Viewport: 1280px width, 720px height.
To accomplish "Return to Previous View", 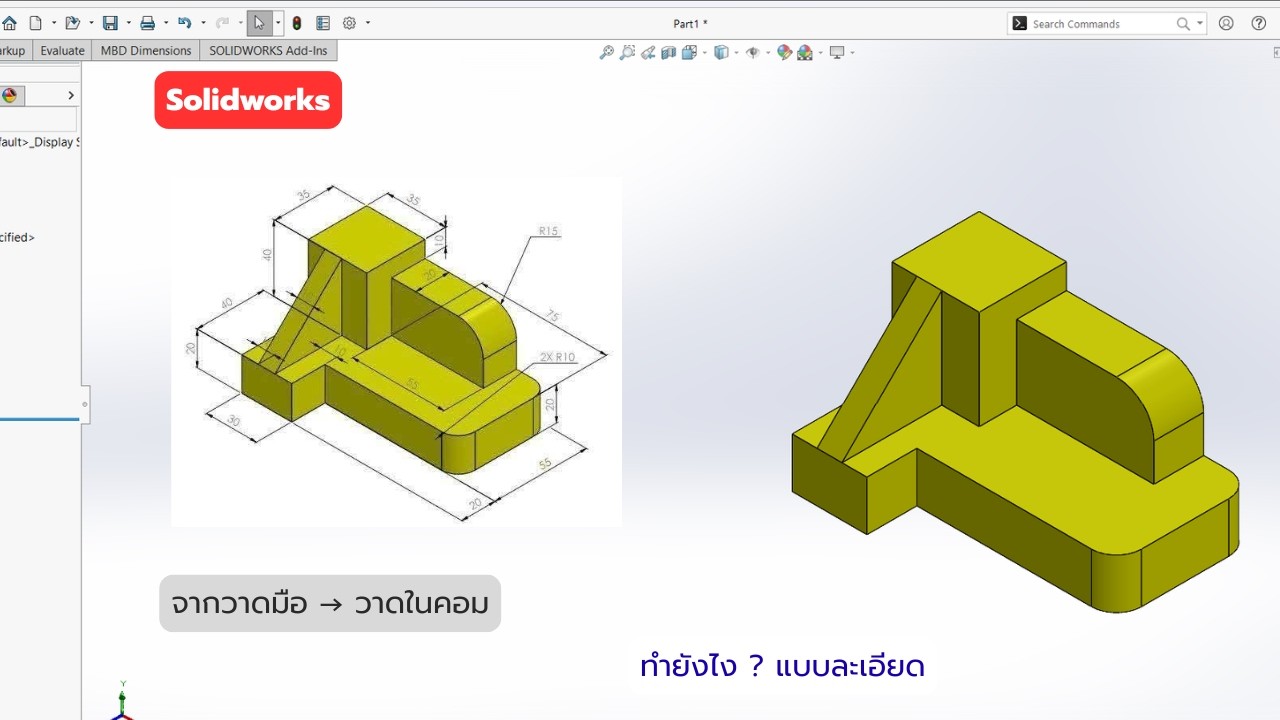I will point(648,53).
